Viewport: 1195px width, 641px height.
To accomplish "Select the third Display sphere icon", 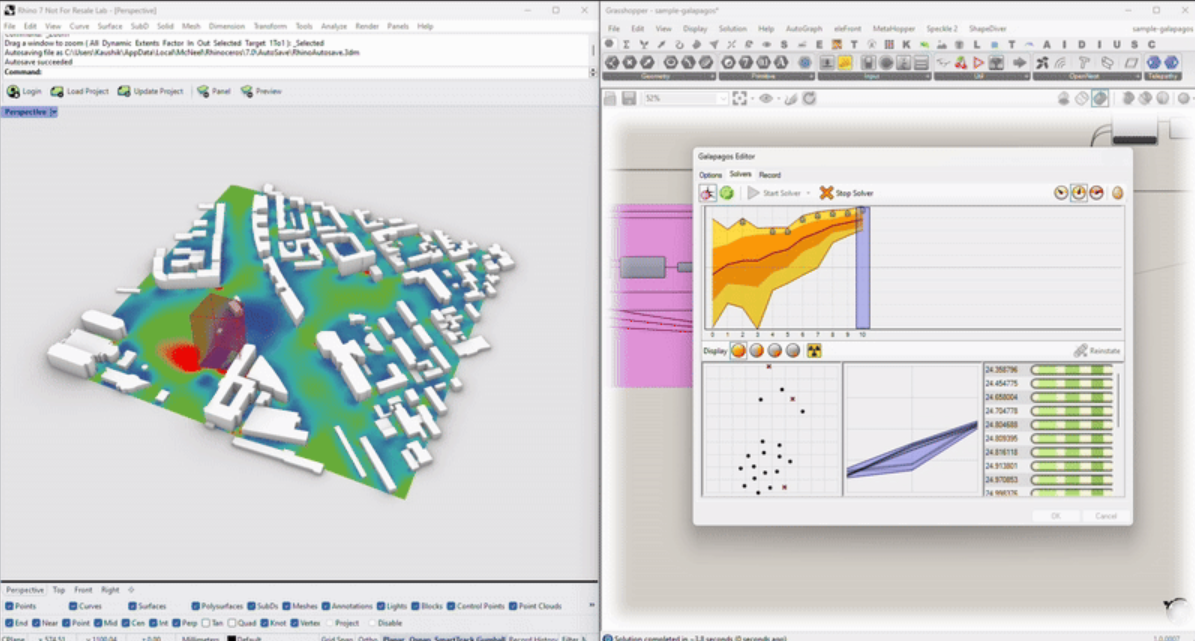I will point(774,351).
